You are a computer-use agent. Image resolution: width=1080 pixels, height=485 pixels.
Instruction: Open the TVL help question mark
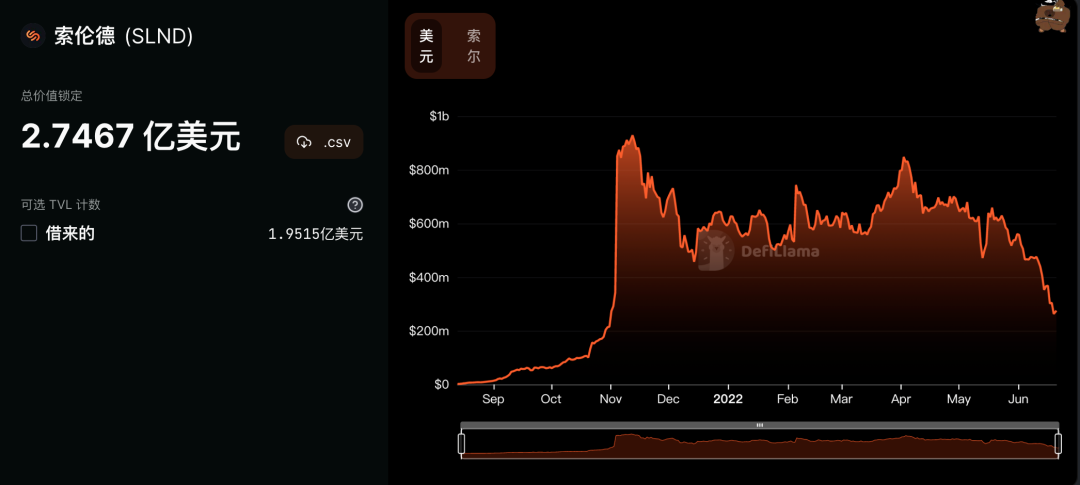point(355,205)
